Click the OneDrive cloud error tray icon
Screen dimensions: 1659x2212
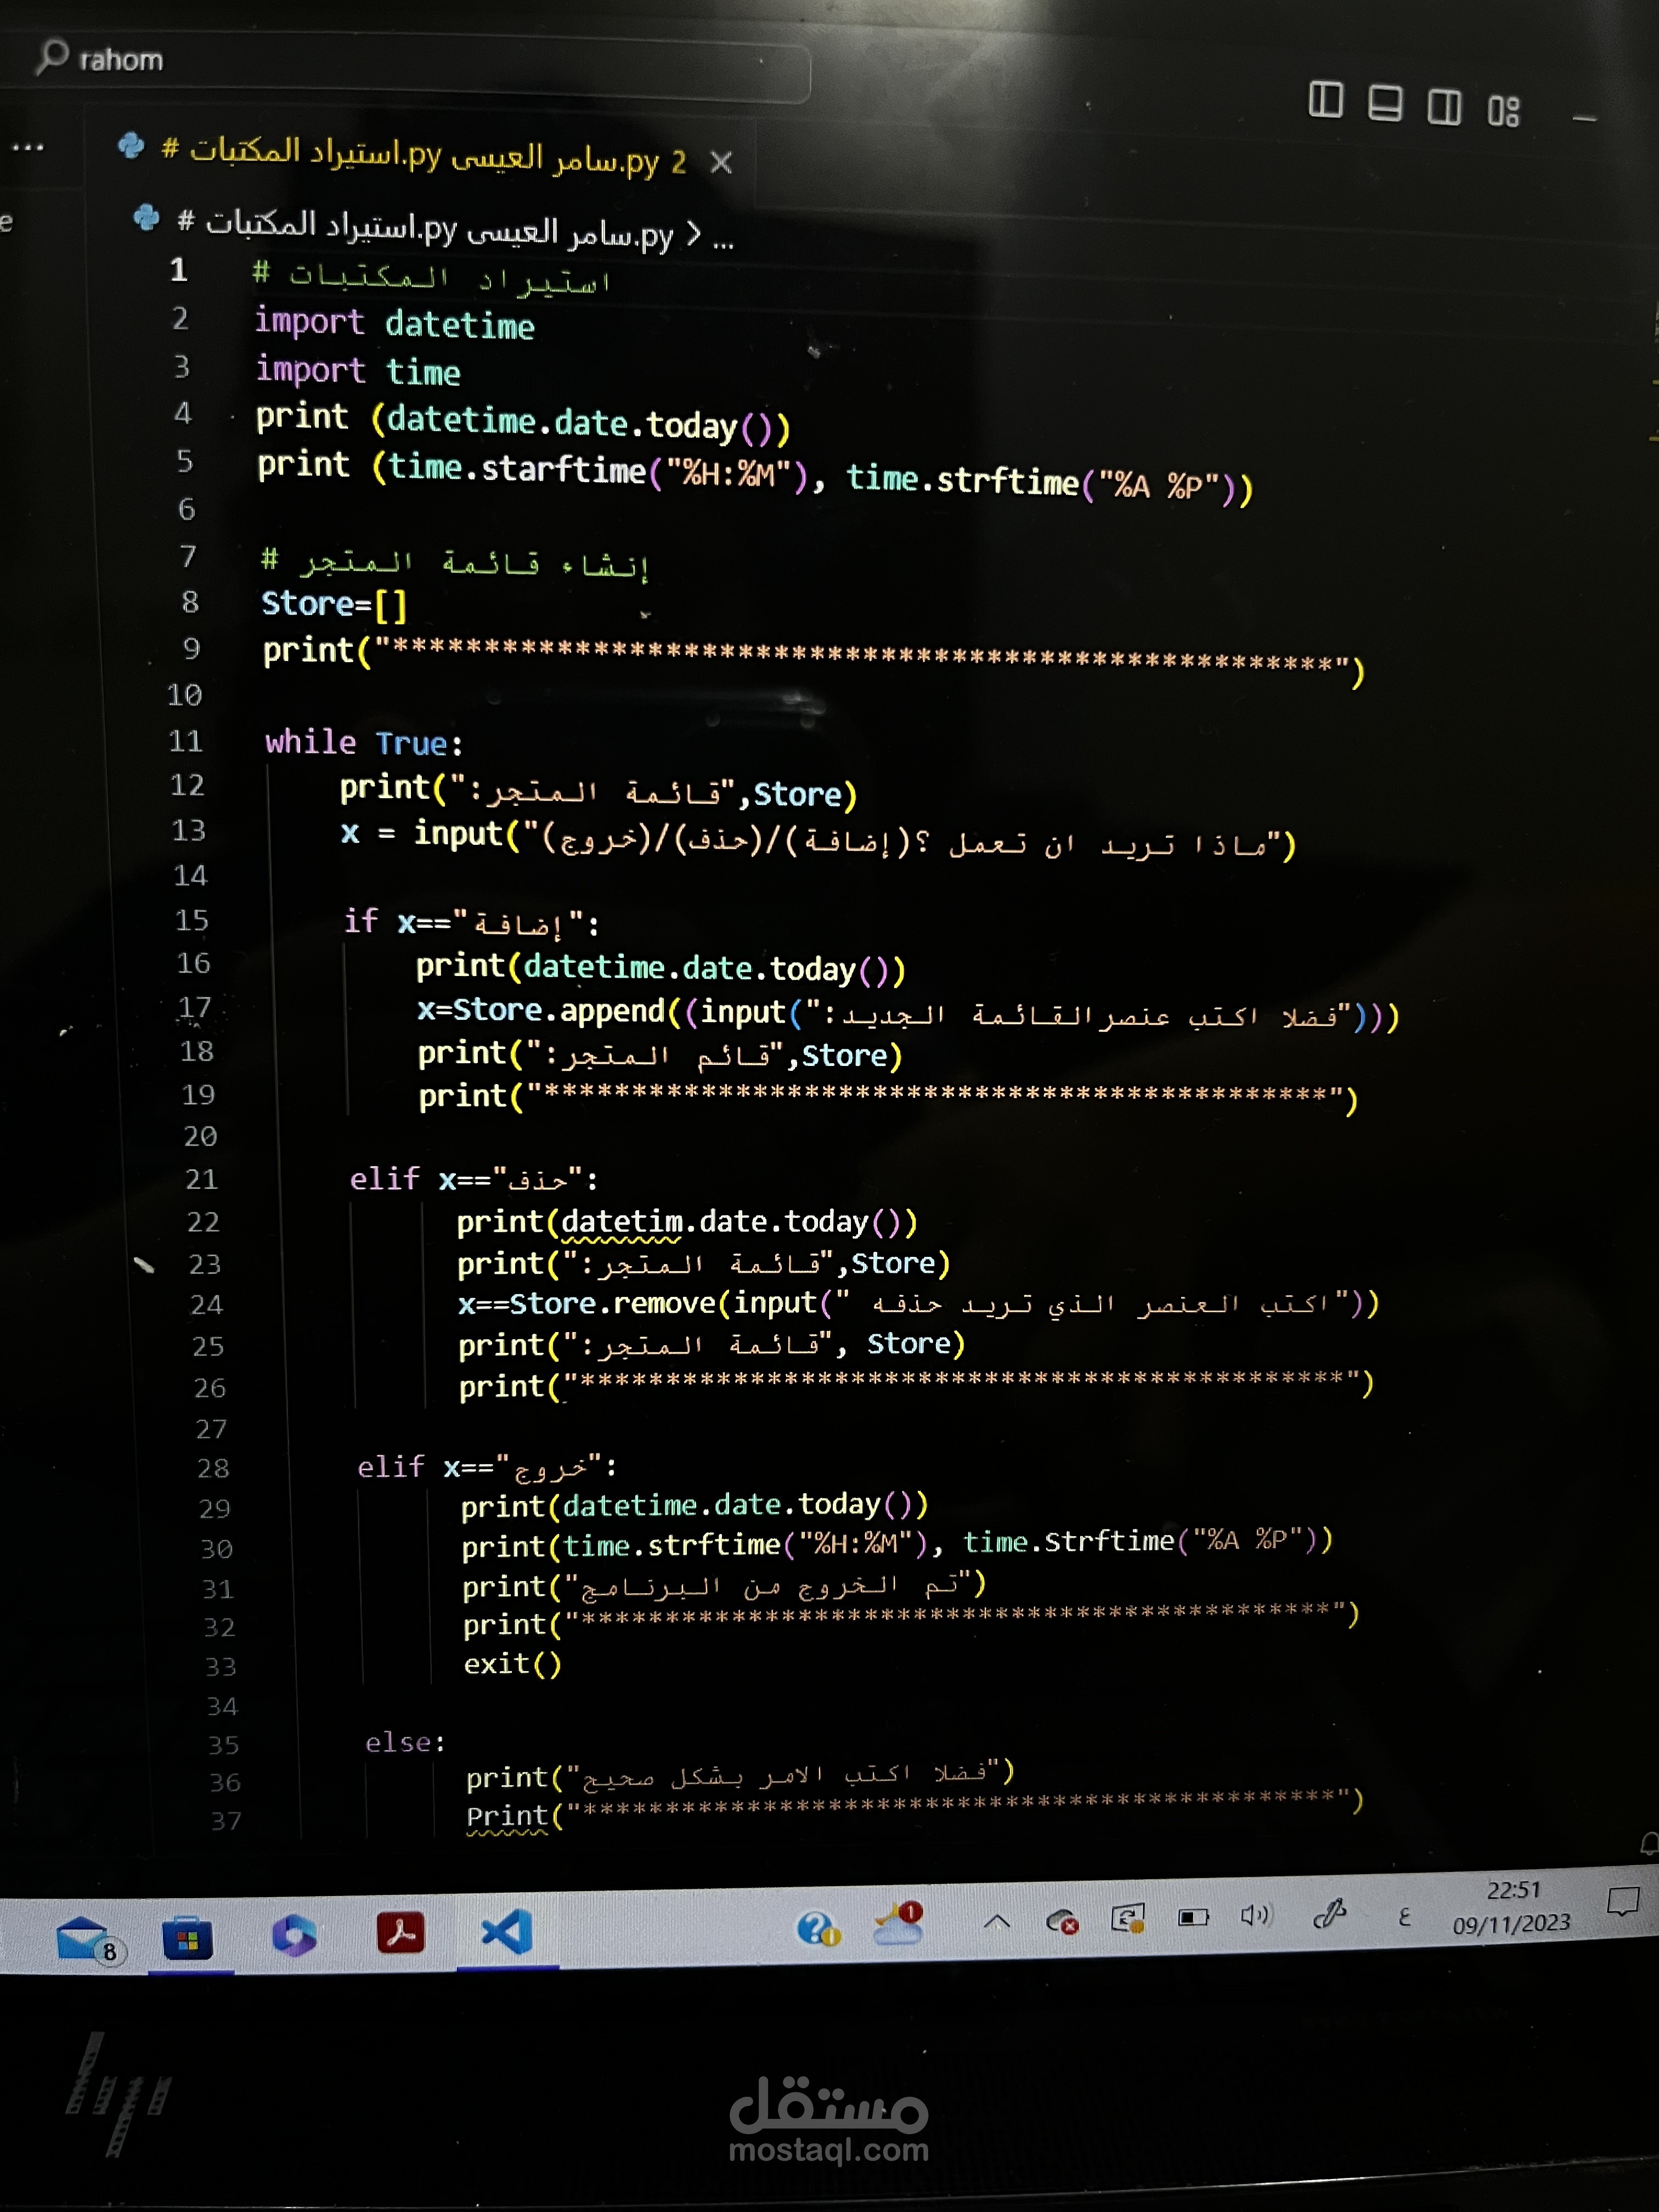pos(1061,1921)
